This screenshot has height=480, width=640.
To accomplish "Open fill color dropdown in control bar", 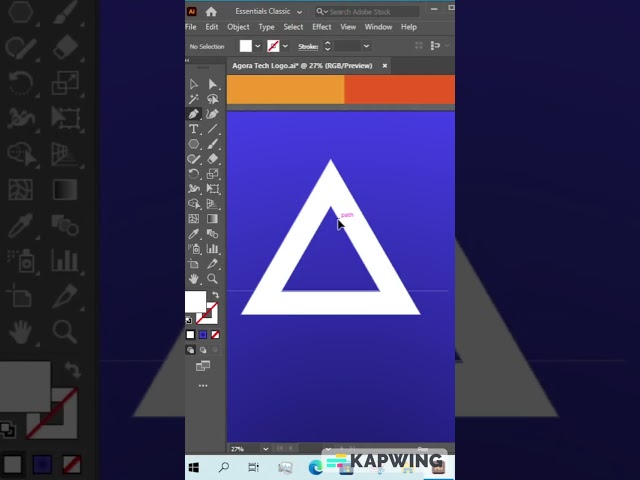I will pyautogui.click(x=258, y=46).
